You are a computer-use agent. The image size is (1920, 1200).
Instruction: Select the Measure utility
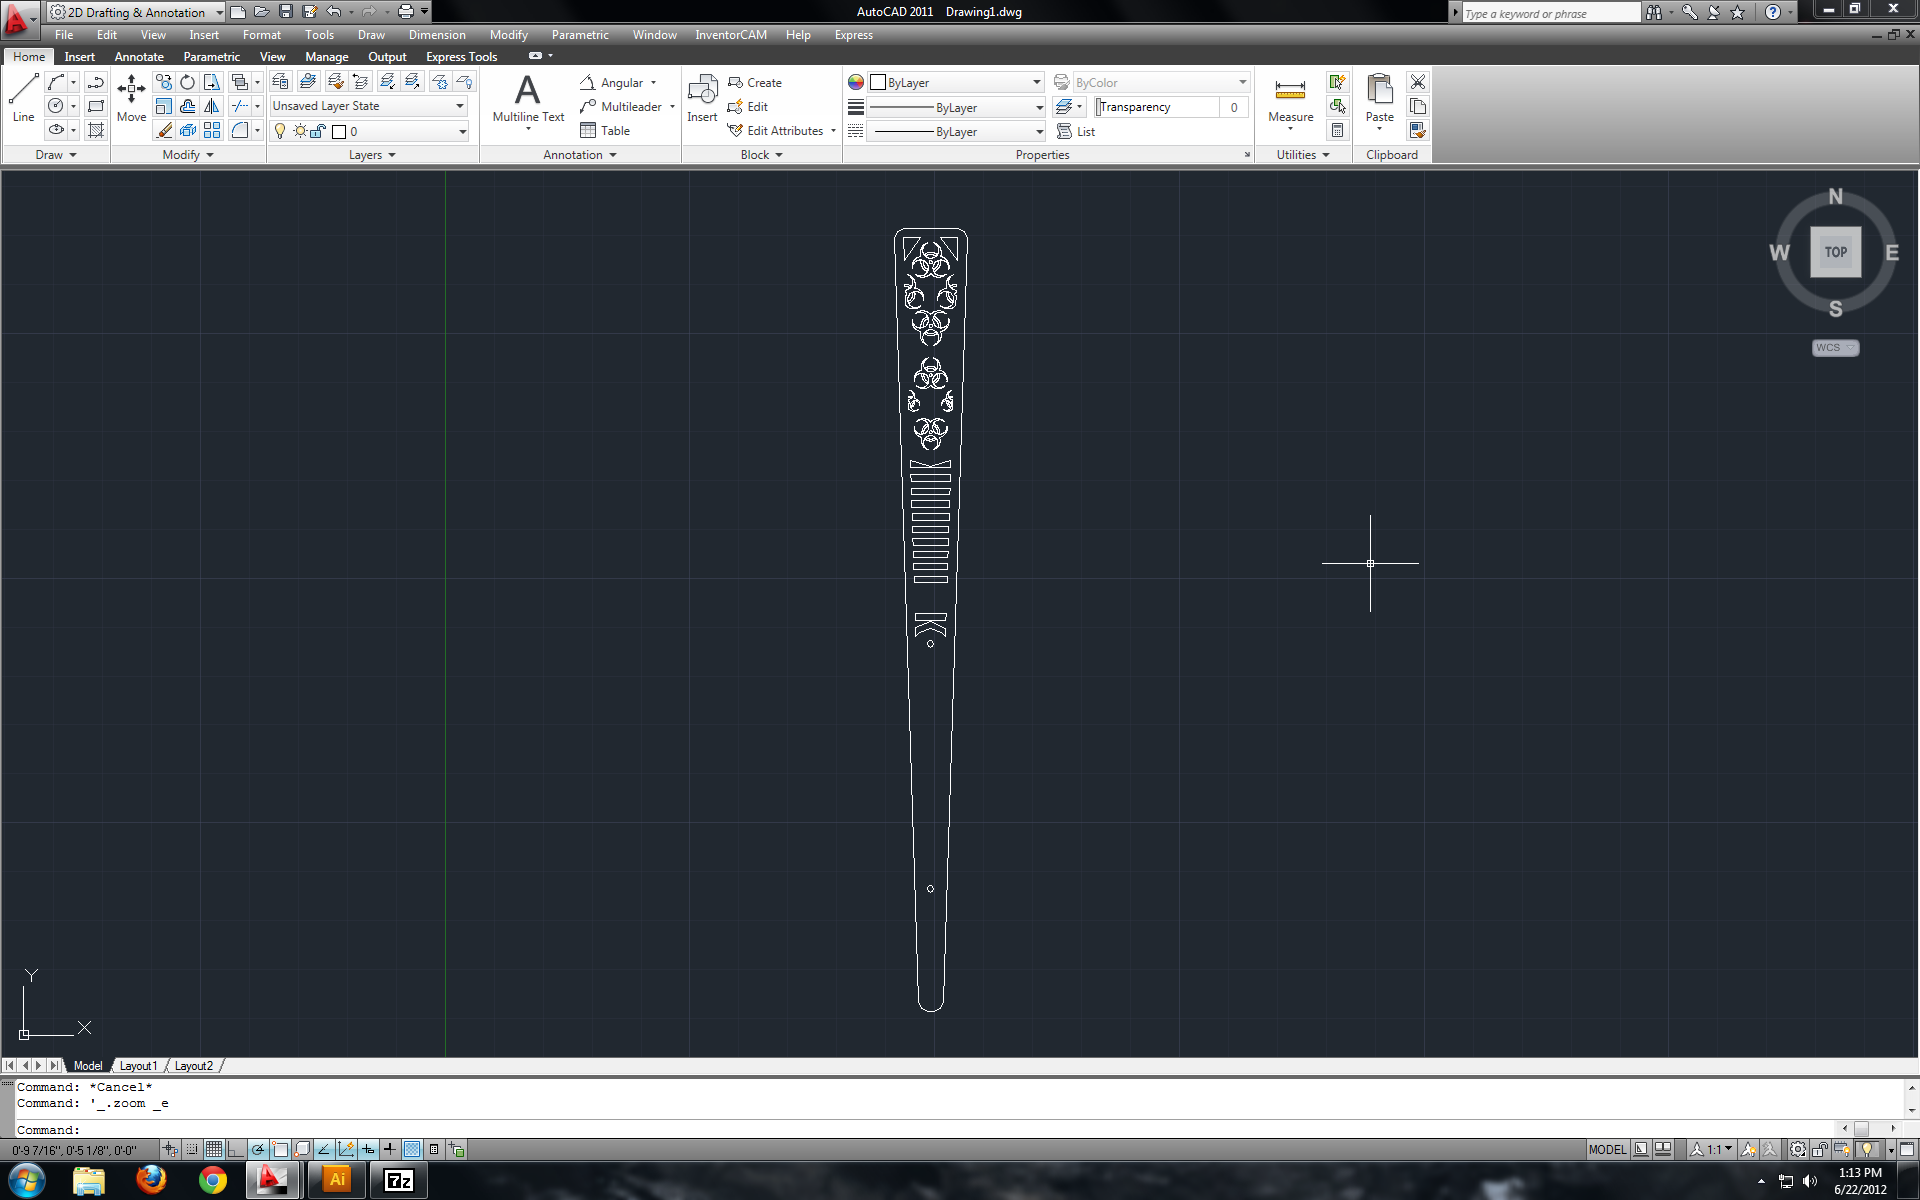click(1290, 97)
